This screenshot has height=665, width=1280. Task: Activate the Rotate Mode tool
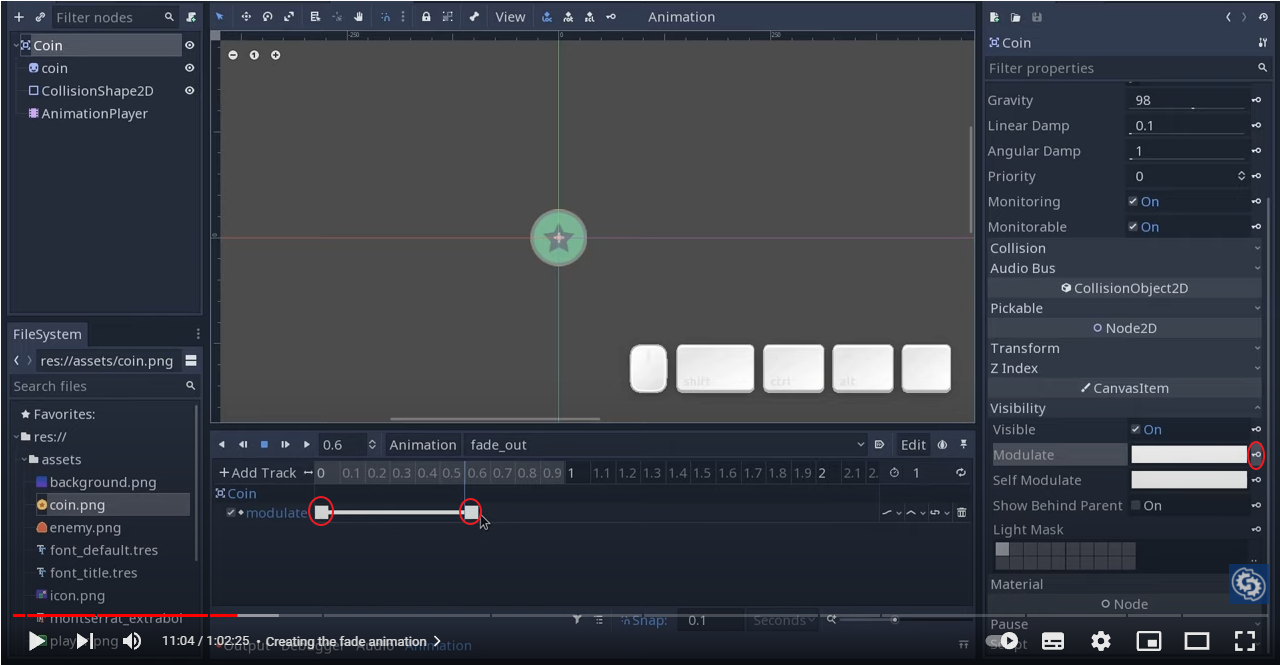pyautogui.click(x=268, y=17)
